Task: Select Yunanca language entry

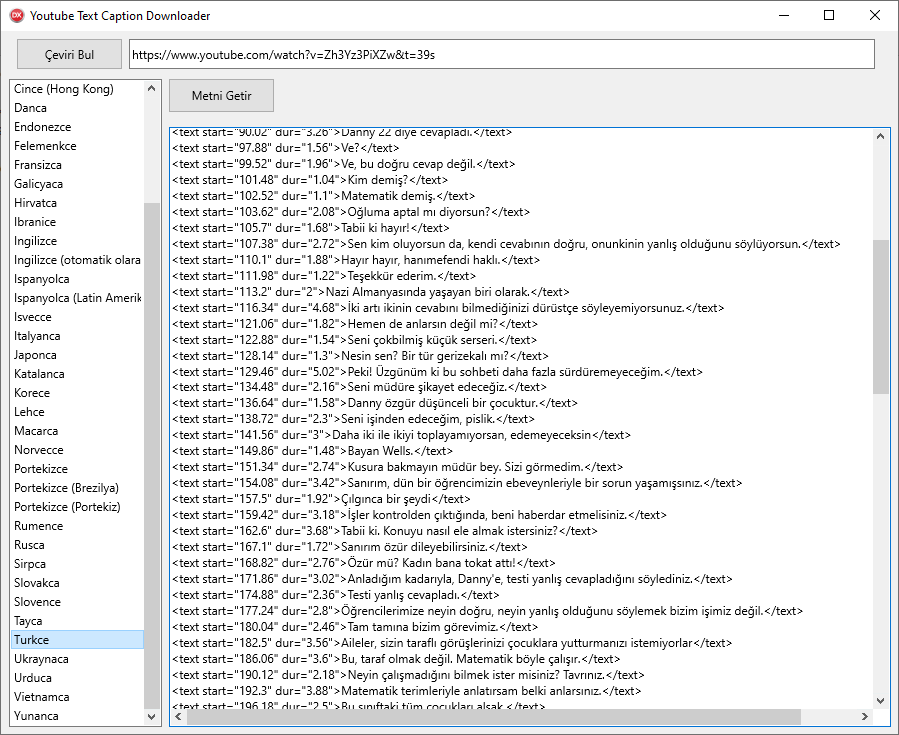Action: tap(77, 716)
